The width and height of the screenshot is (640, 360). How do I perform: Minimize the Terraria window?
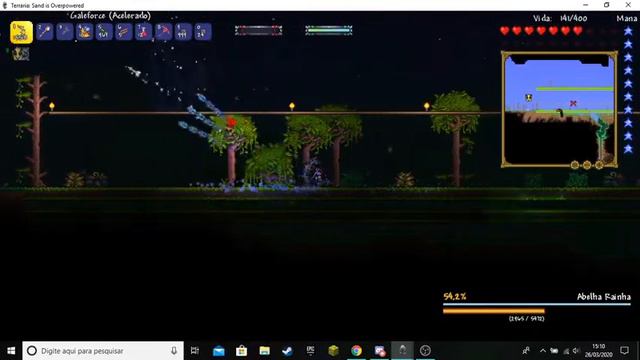pyautogui.click(x=586, y=5)
